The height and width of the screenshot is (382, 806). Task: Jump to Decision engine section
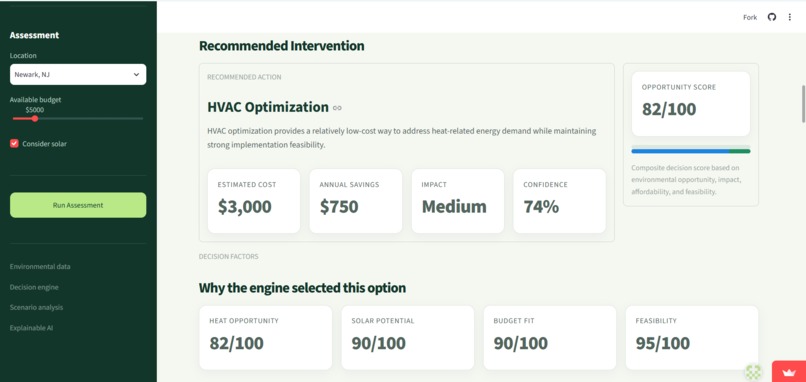34,287
